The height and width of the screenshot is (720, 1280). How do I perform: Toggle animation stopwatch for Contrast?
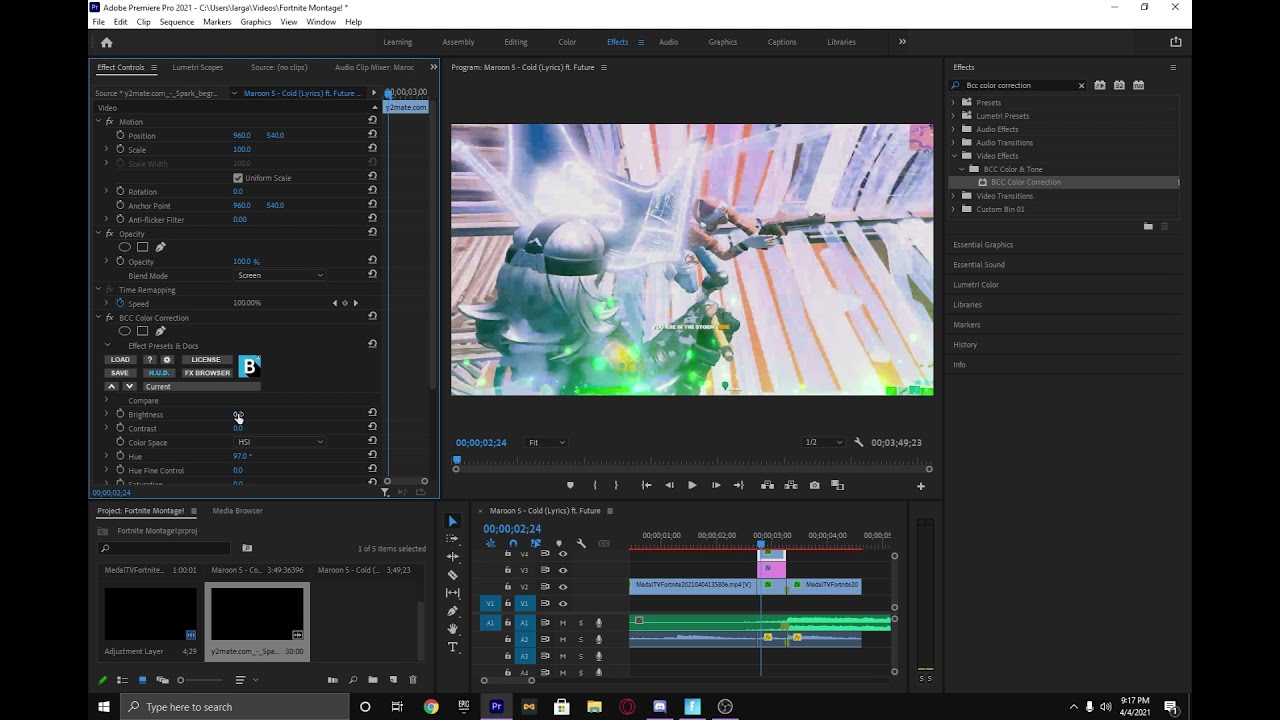click(x=120, y=428)
